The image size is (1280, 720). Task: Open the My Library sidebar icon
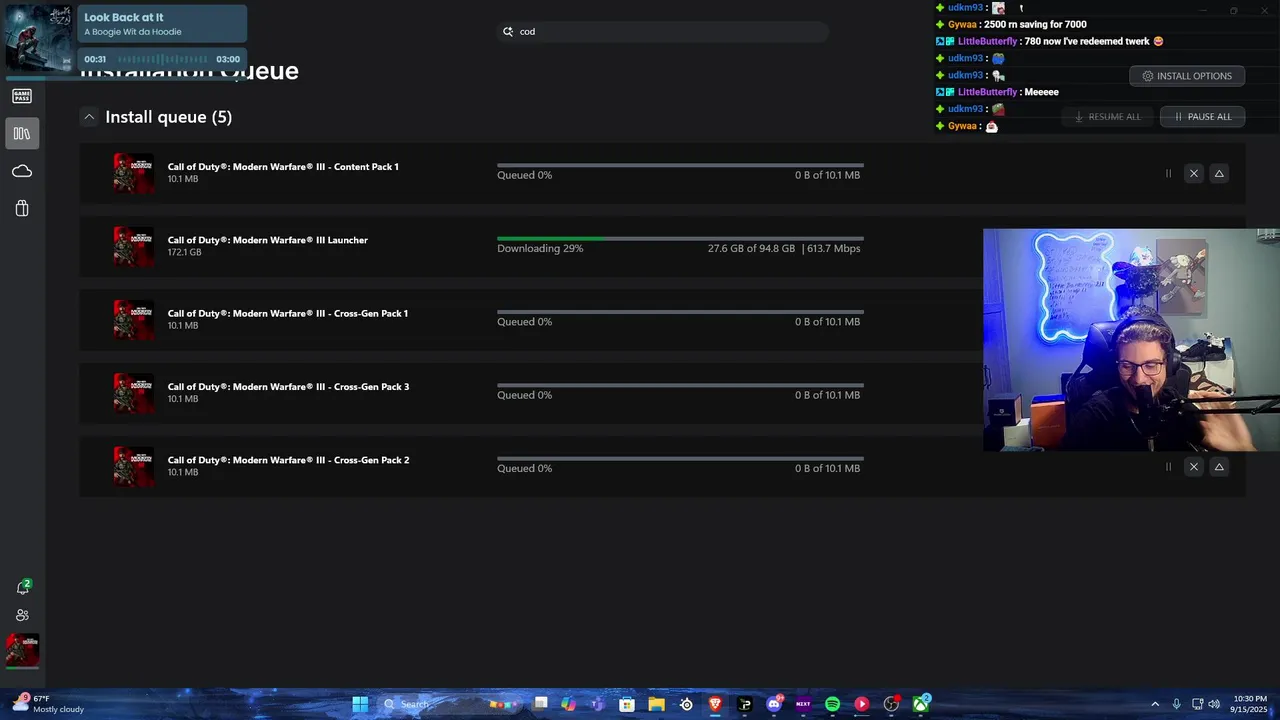(22, 133)
